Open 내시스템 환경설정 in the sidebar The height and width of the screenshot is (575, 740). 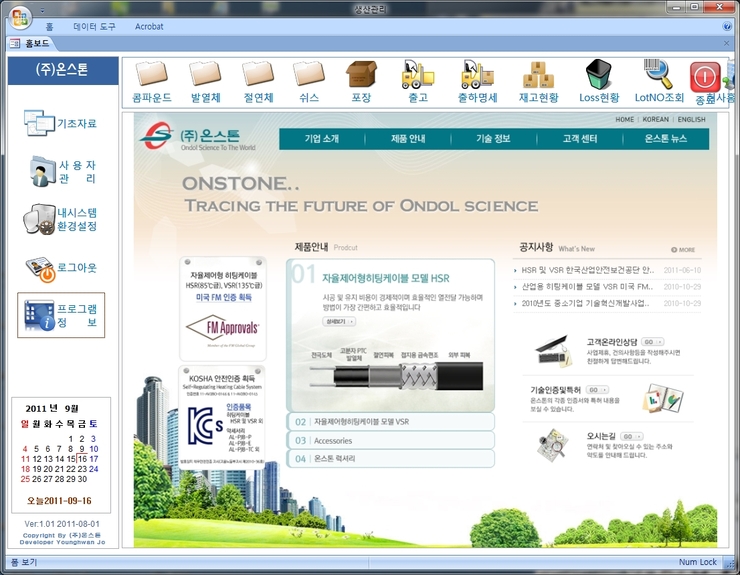click(60, 220)
